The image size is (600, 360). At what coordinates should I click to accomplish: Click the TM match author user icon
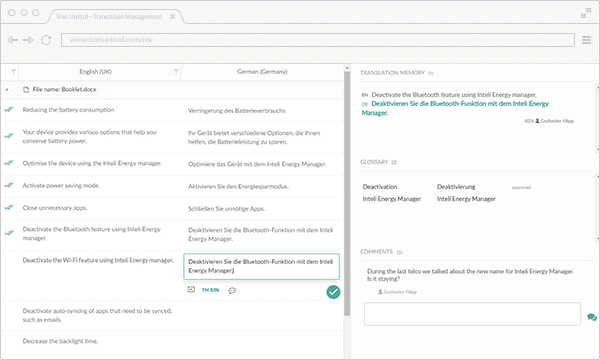(x=537, y=121)
